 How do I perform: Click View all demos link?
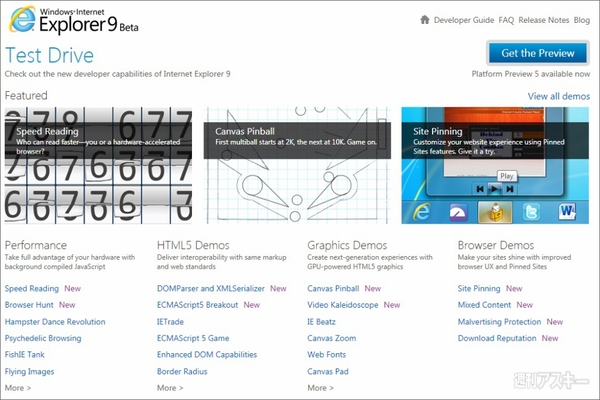coord(559,96)
